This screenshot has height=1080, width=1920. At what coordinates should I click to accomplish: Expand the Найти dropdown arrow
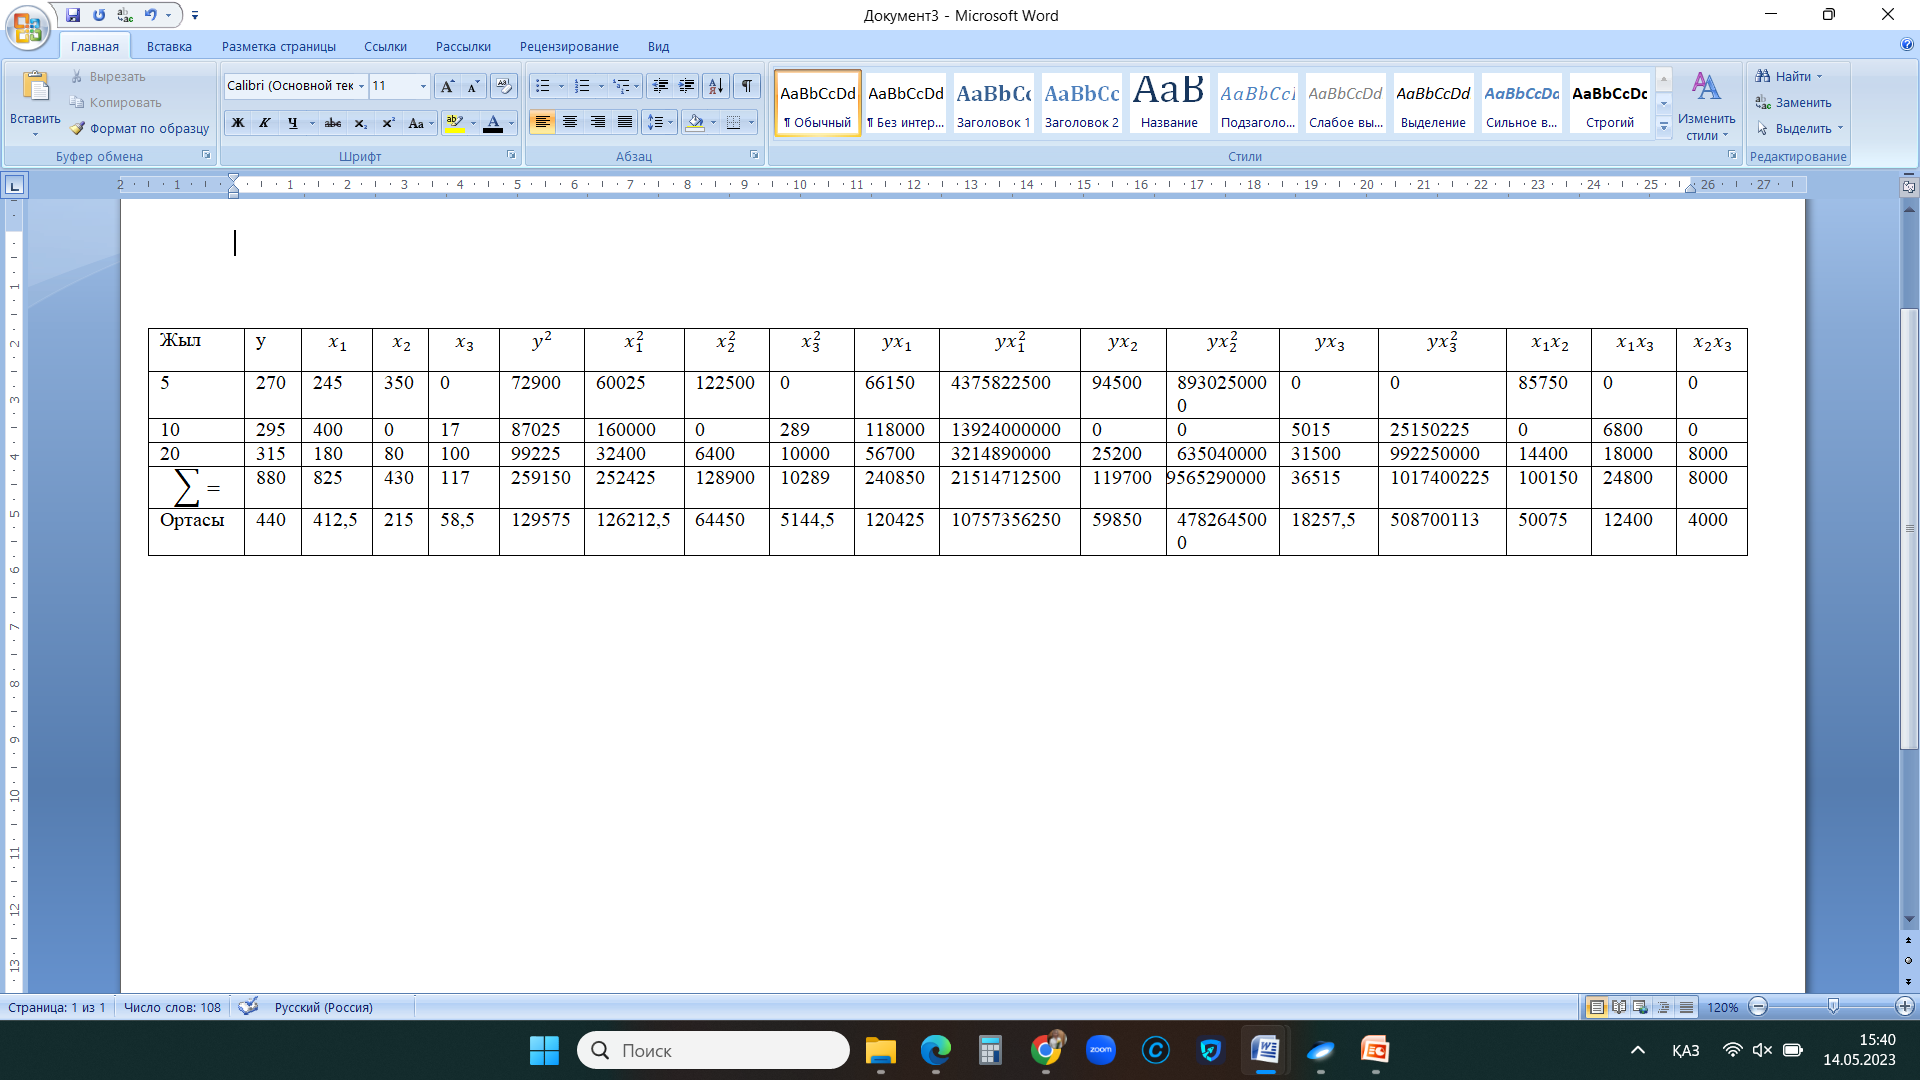[1819, 77]
